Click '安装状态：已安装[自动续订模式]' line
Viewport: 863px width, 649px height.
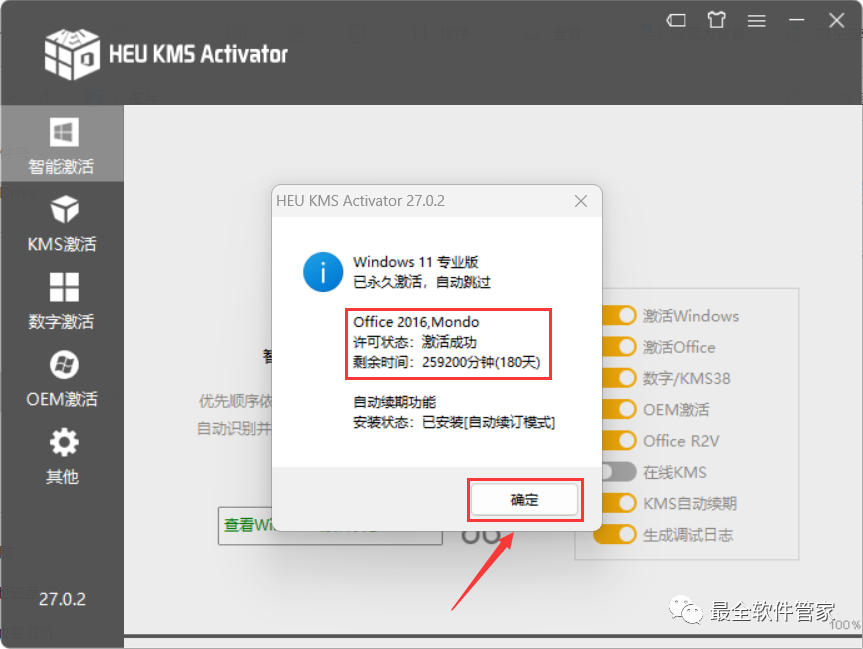[x=454, y=423]
